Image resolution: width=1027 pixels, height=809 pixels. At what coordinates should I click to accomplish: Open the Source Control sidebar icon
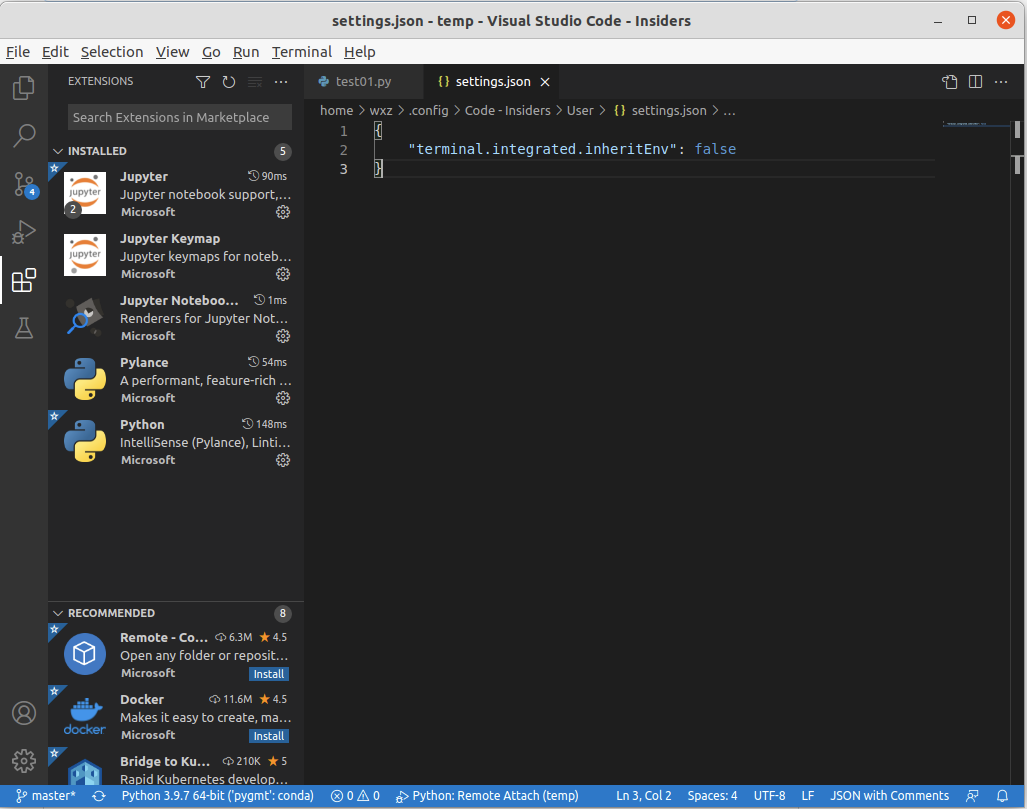(x=24, y=184)
